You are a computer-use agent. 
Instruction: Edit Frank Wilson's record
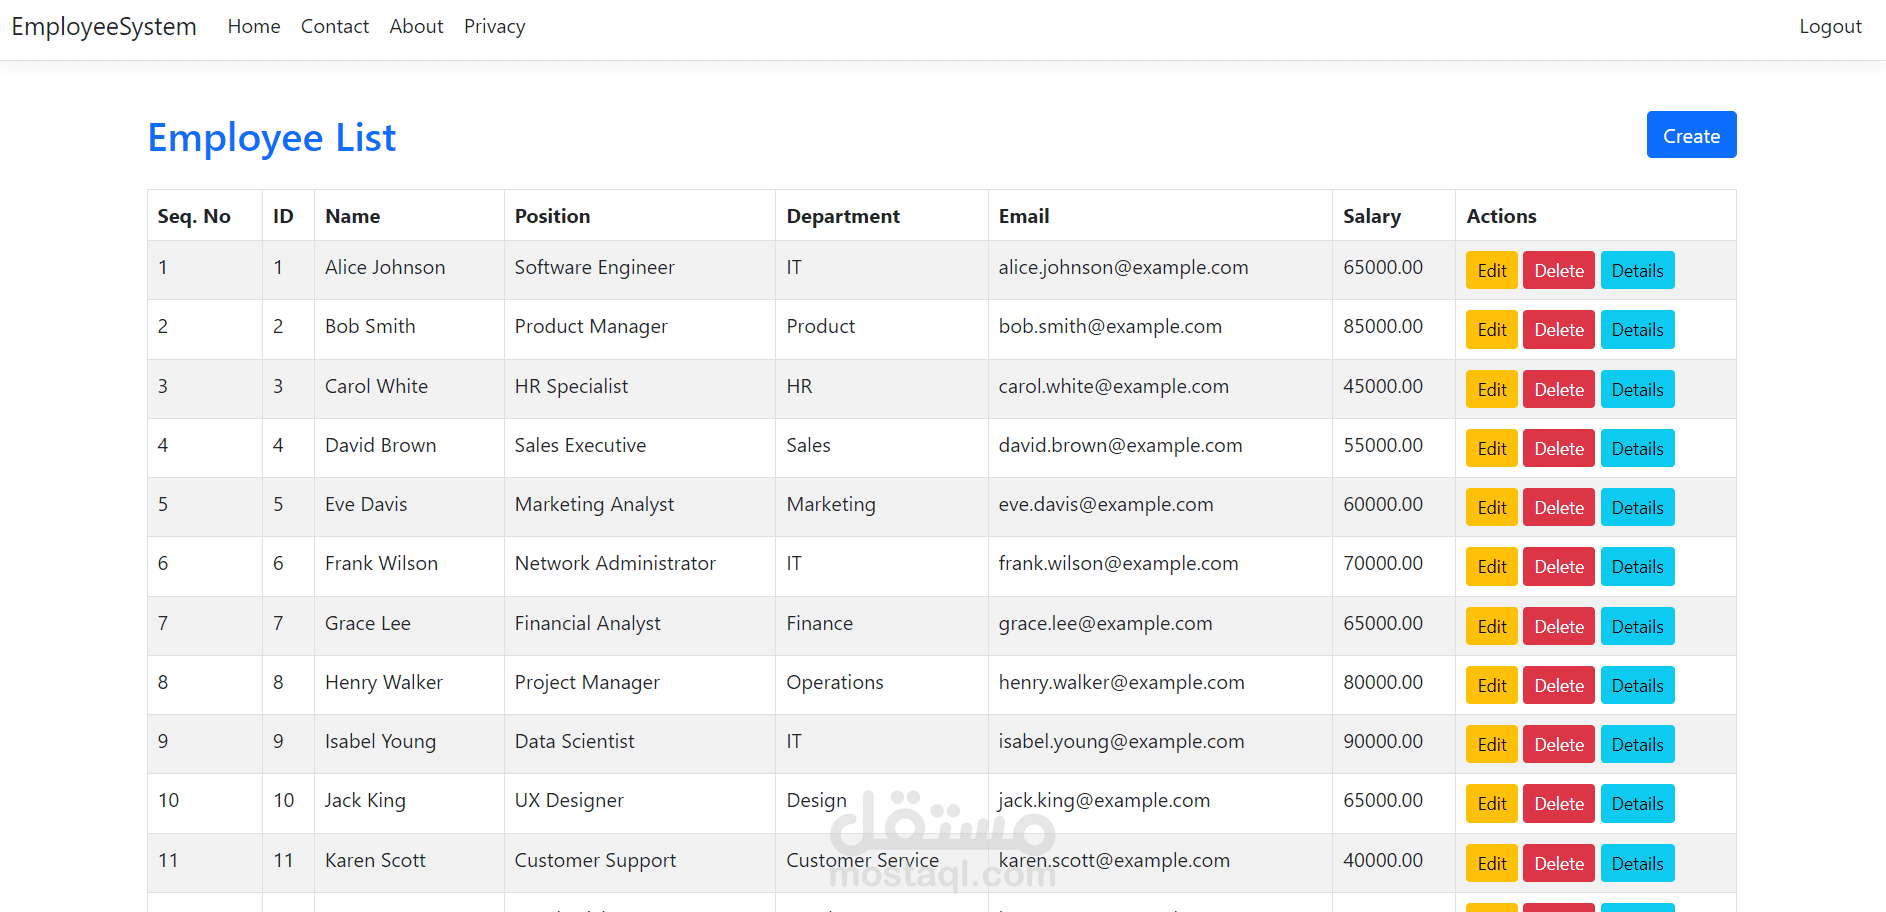point(1491,567)
